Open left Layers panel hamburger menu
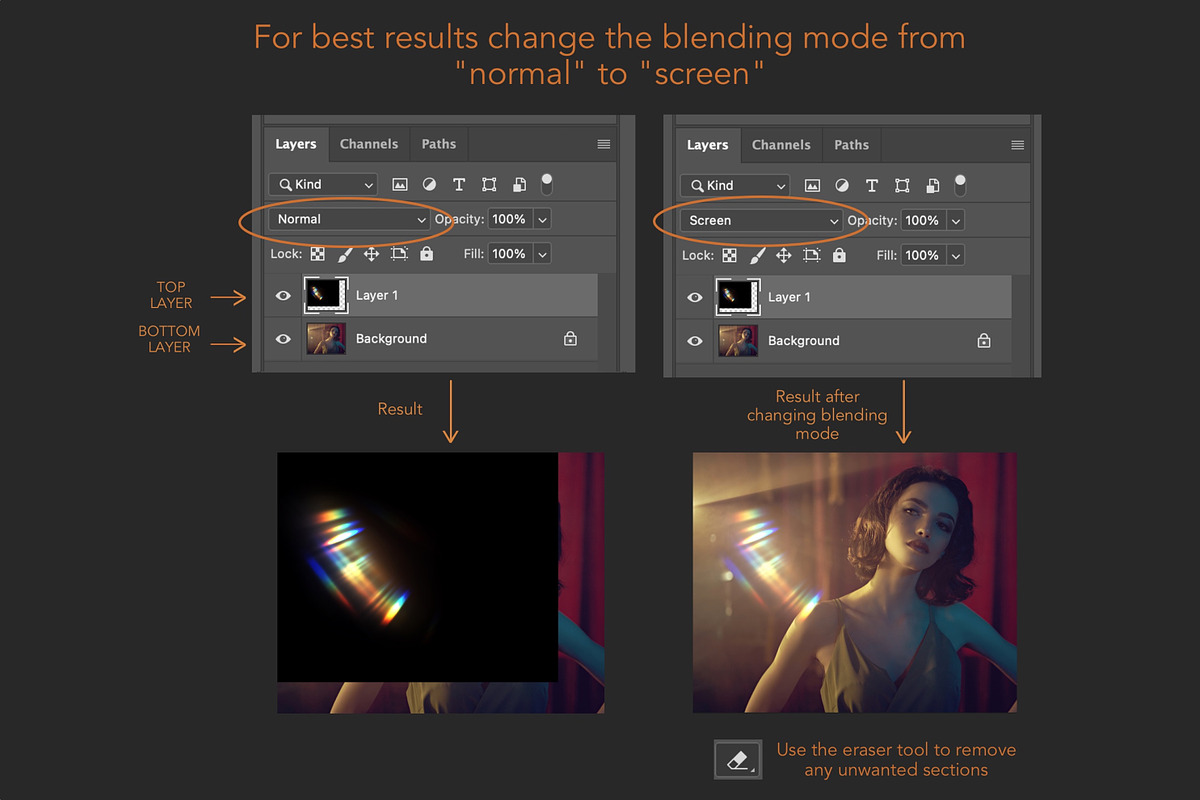Image resolution: width=1200 pixels, height=800 pixels. [604, 144]
